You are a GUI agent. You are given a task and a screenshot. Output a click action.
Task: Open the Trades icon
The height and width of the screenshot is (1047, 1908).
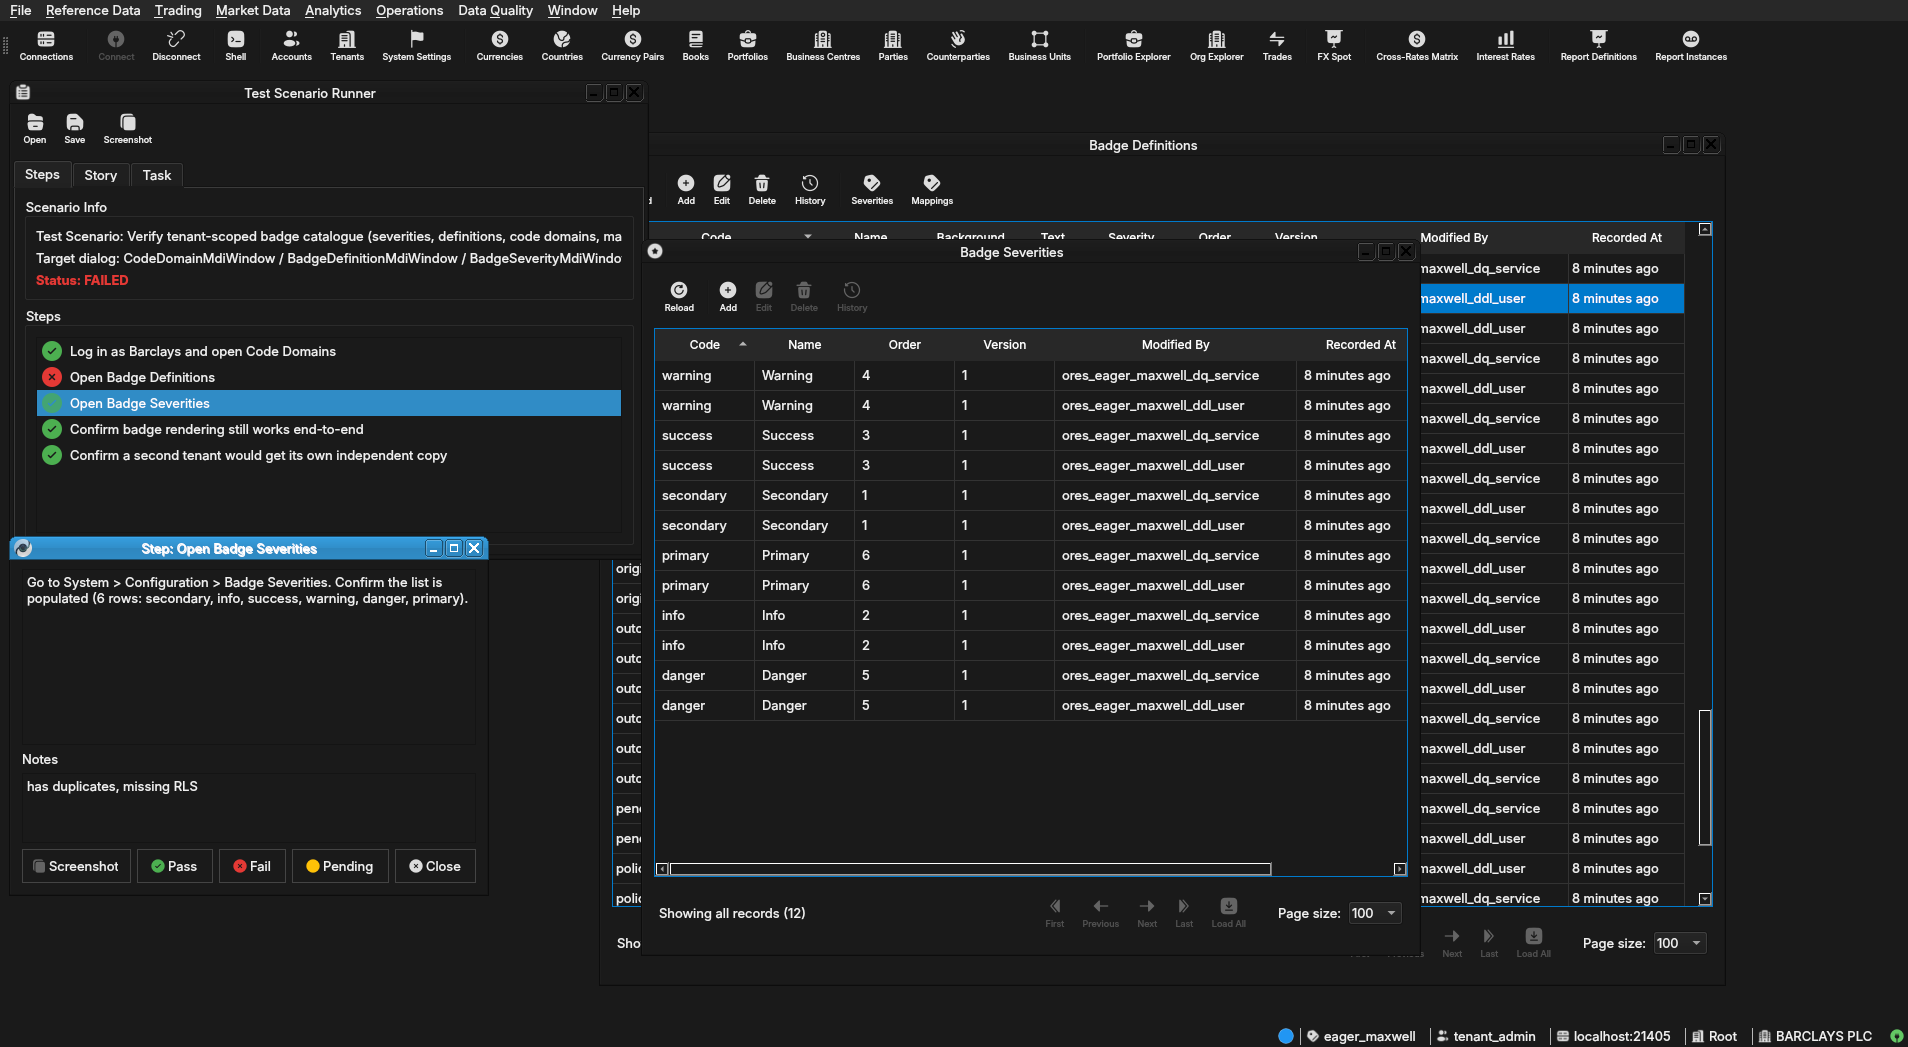pos(1277,45)
